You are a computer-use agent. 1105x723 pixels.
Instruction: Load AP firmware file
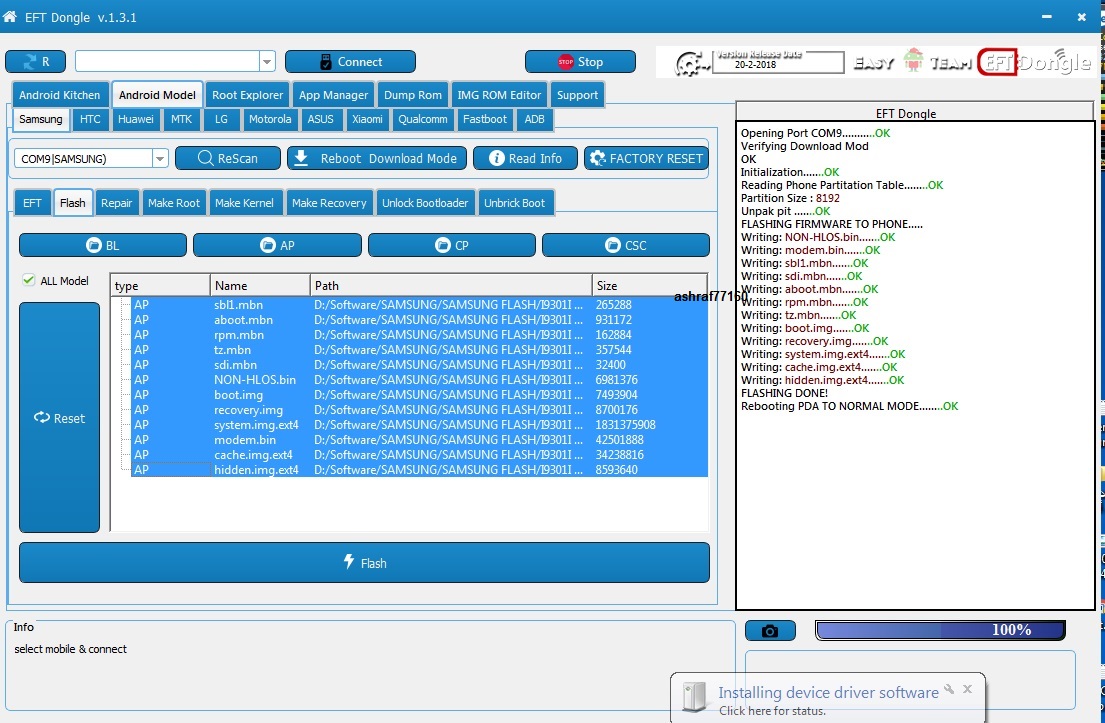click(x=277, y=245)
